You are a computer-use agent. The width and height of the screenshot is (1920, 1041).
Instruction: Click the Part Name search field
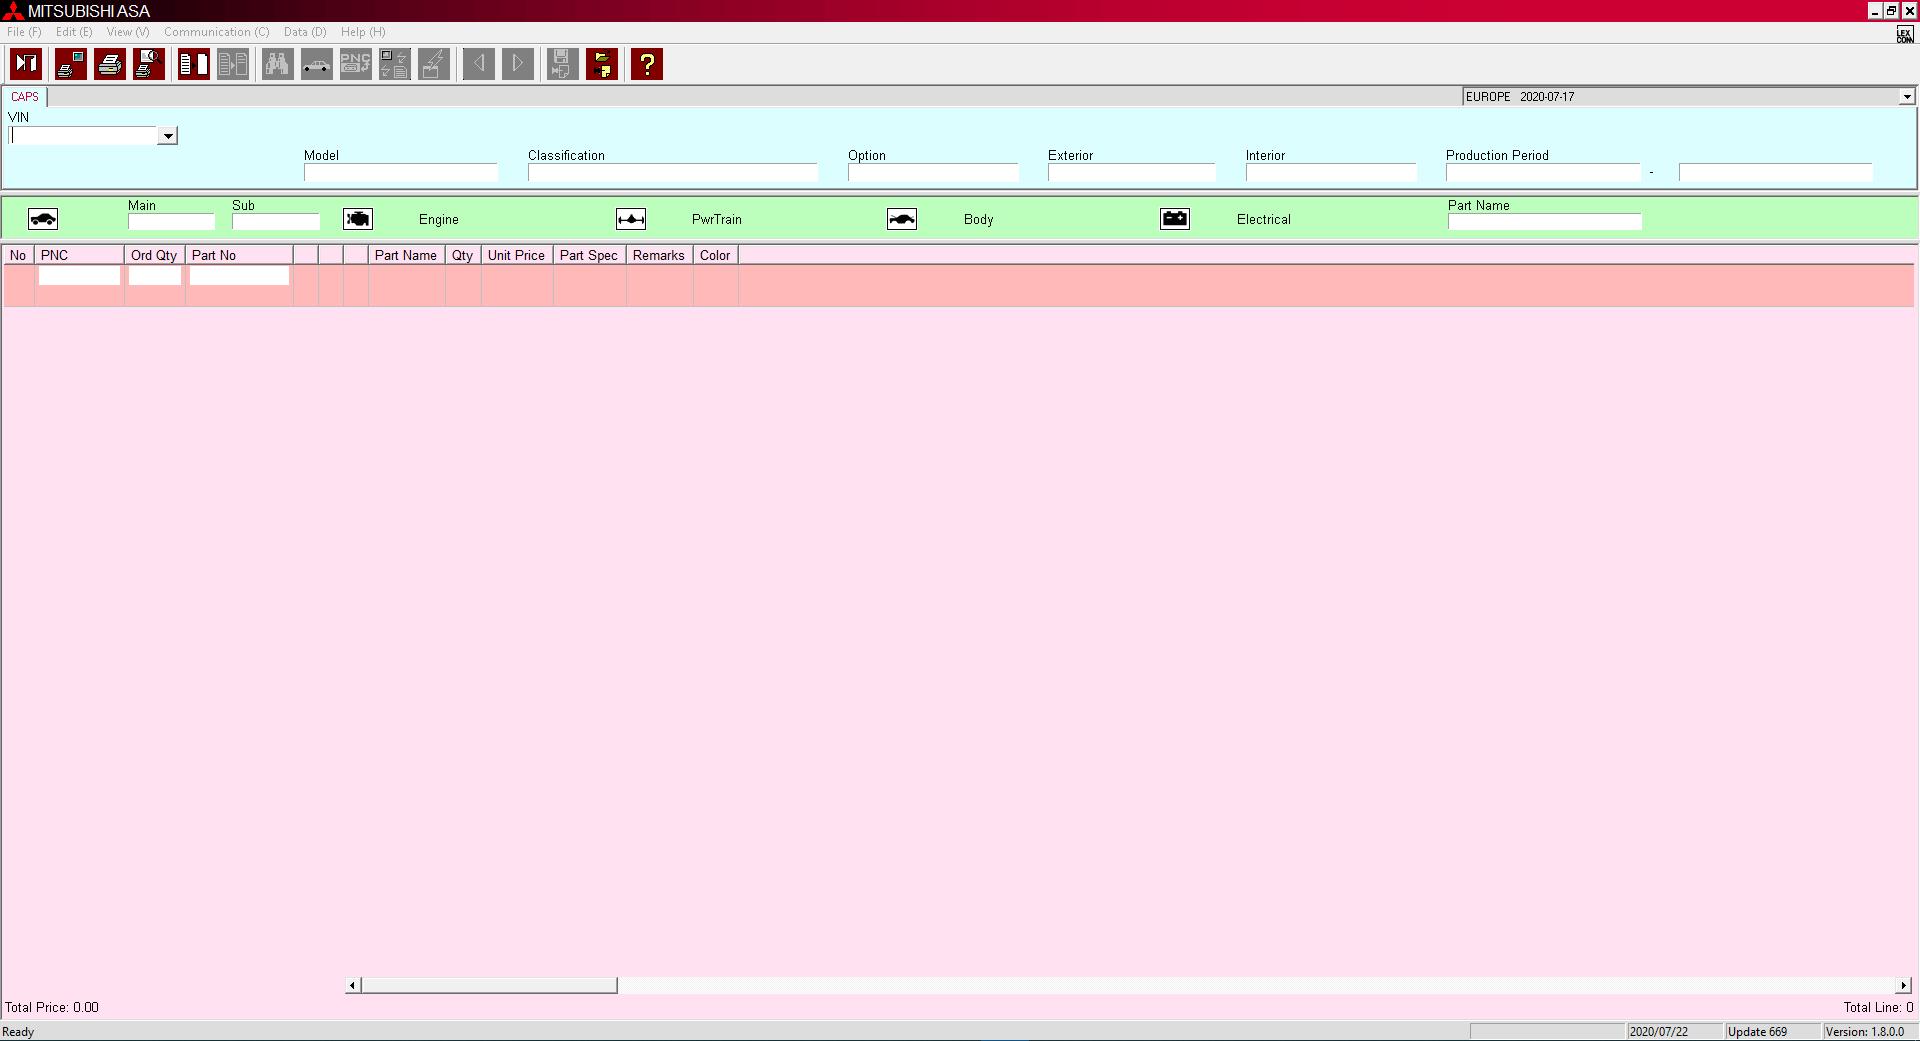(1545, 222)
